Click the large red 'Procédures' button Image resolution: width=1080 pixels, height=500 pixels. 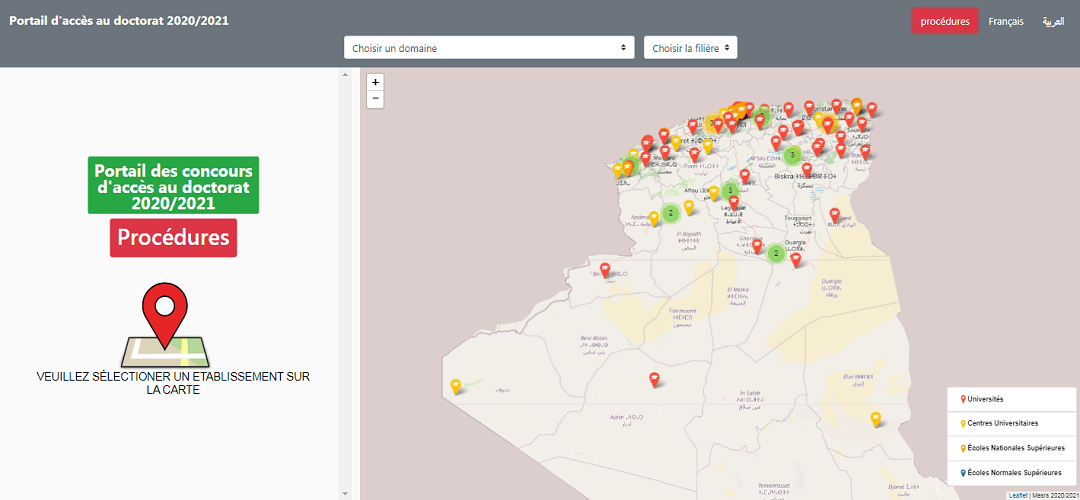(173, 238)
